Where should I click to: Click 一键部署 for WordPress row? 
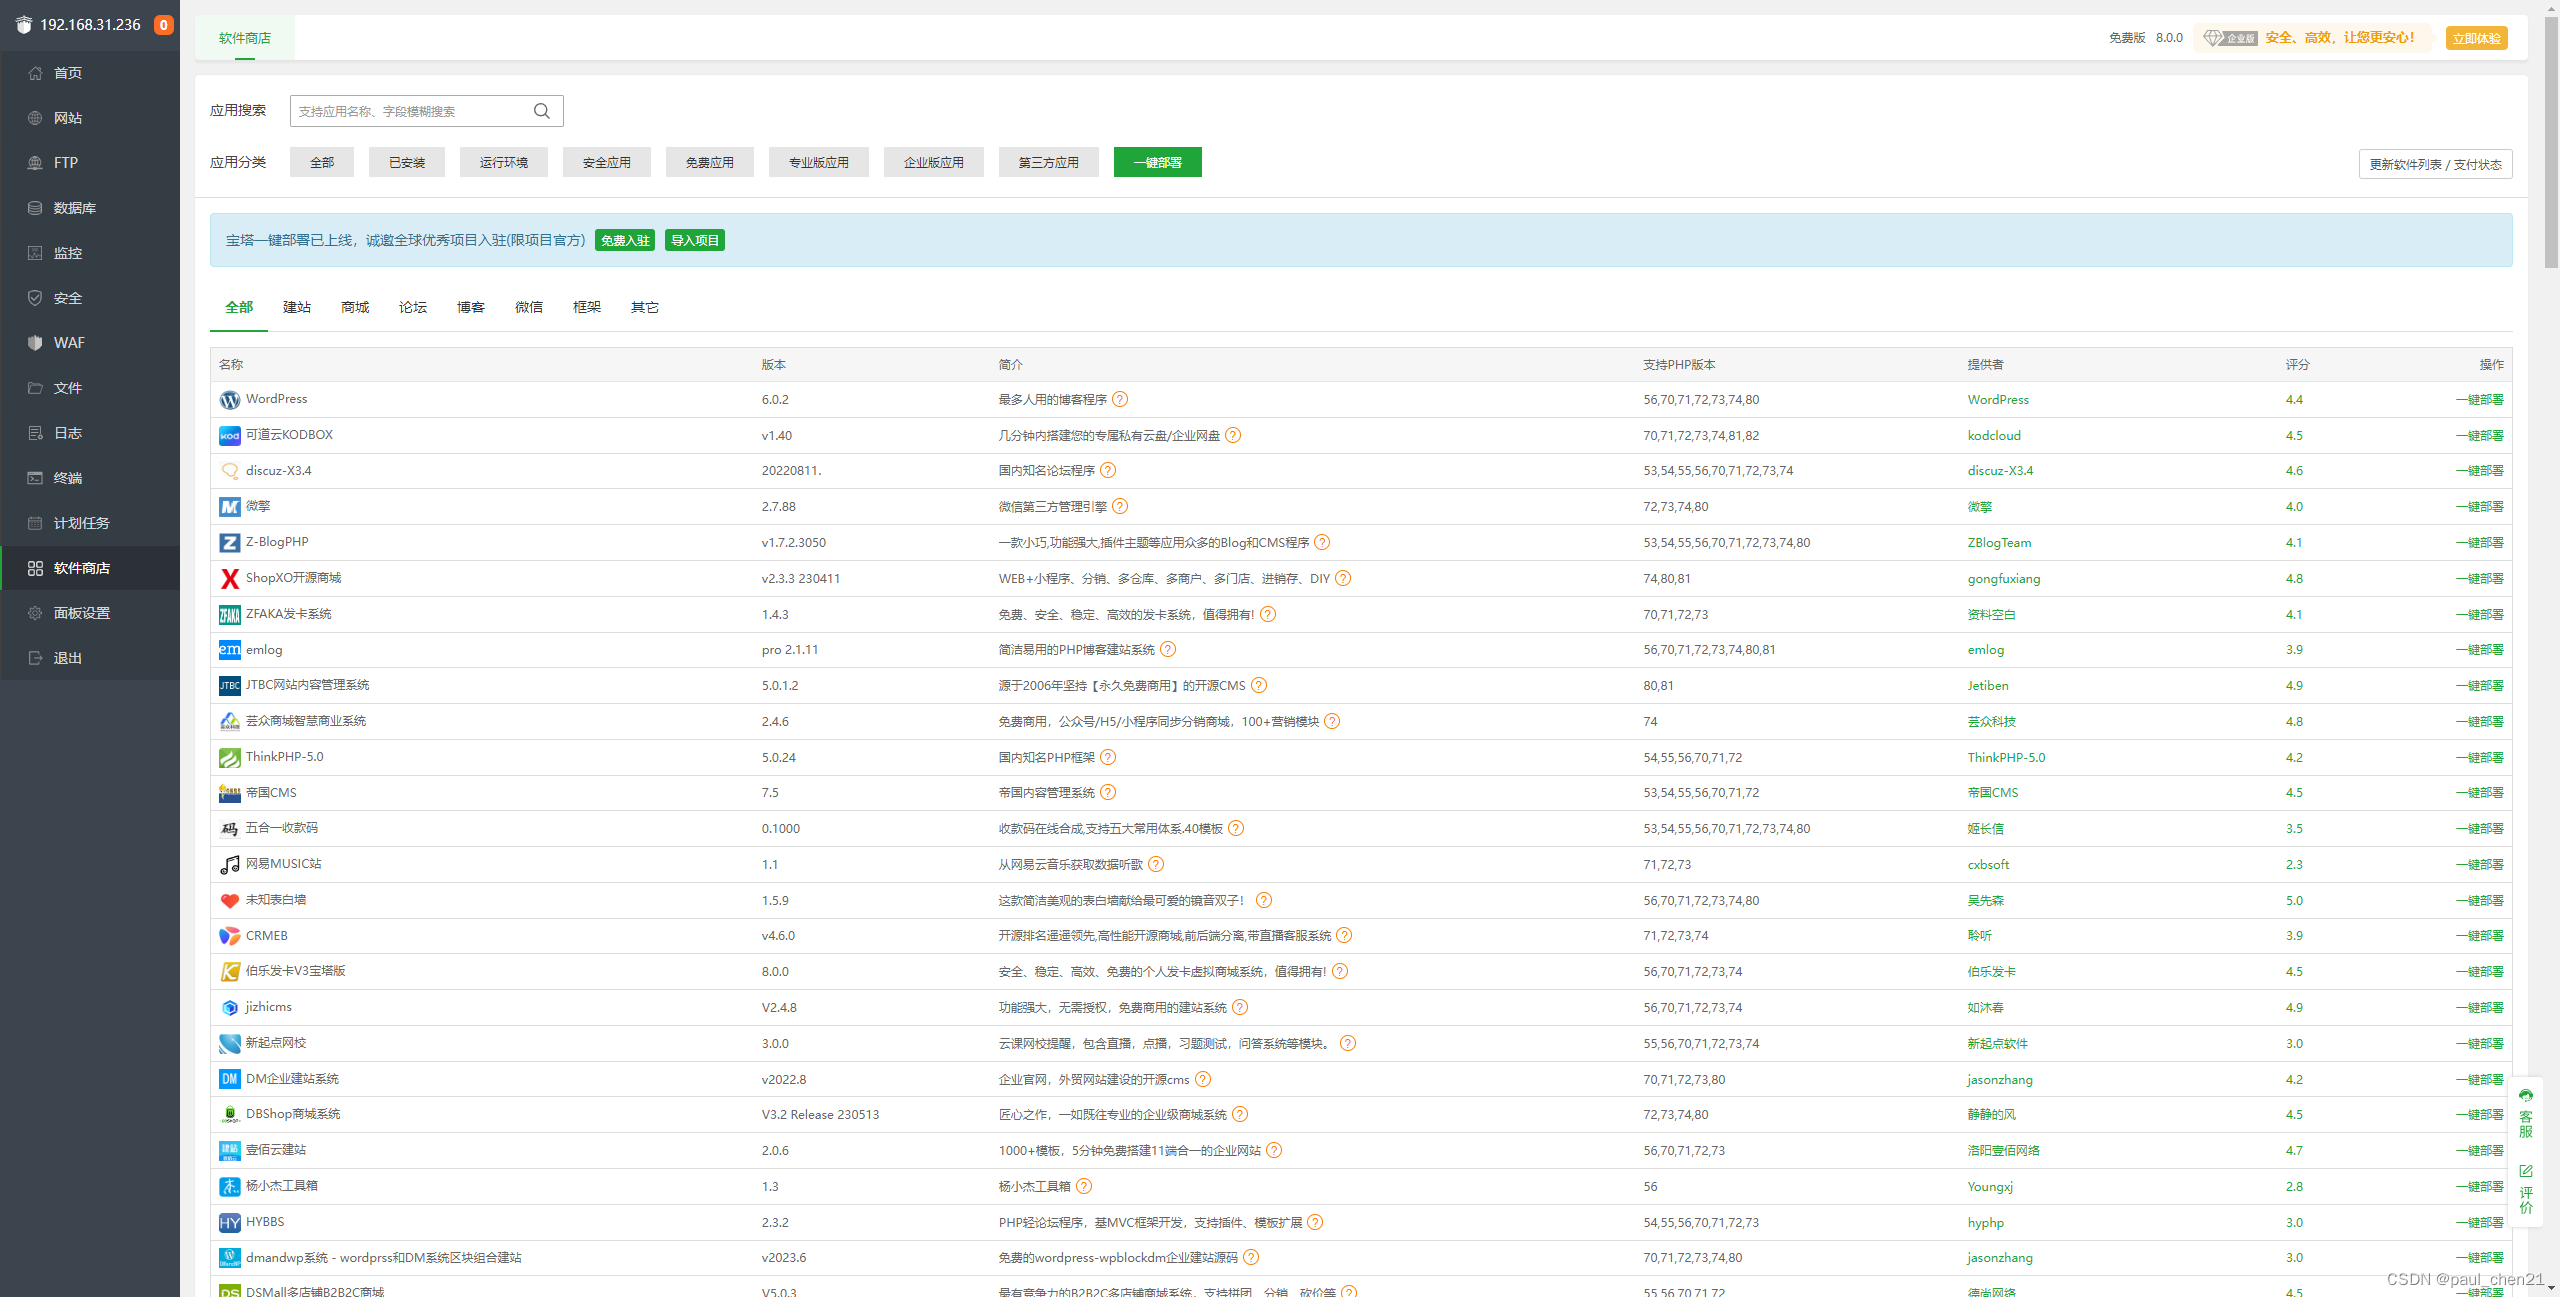2481,399
